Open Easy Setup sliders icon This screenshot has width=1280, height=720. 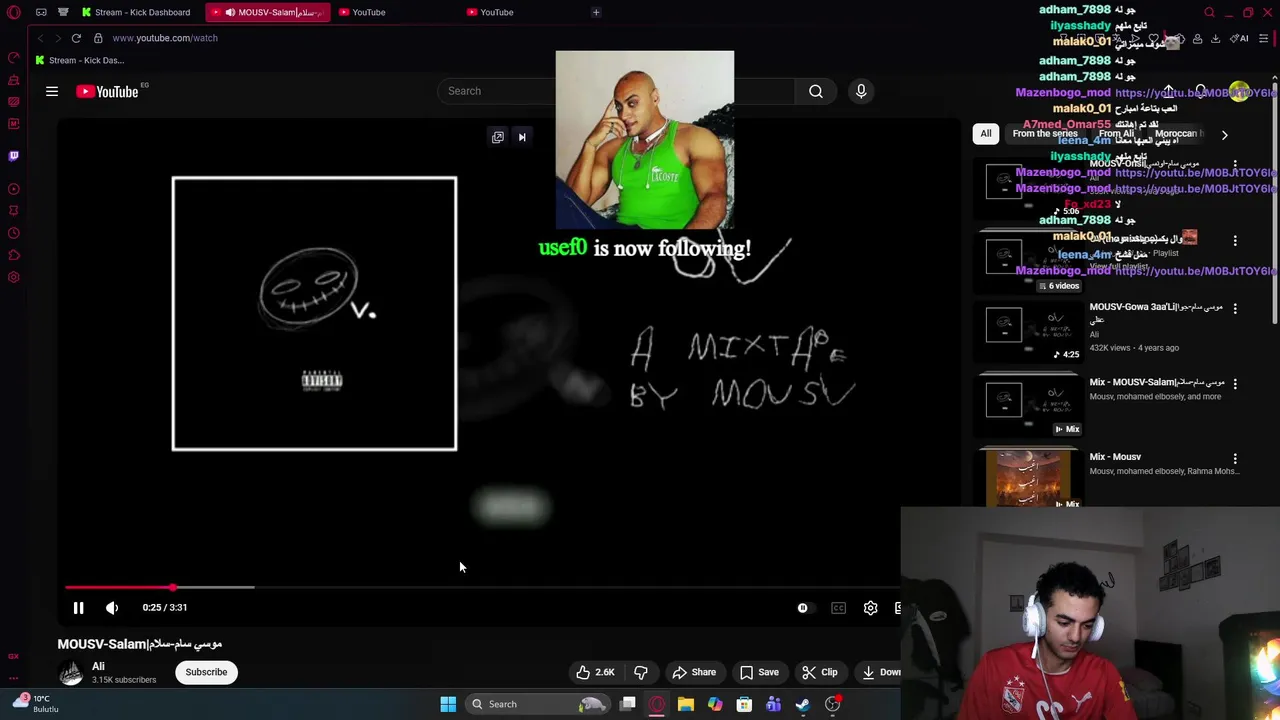(x=1264, y=38)
